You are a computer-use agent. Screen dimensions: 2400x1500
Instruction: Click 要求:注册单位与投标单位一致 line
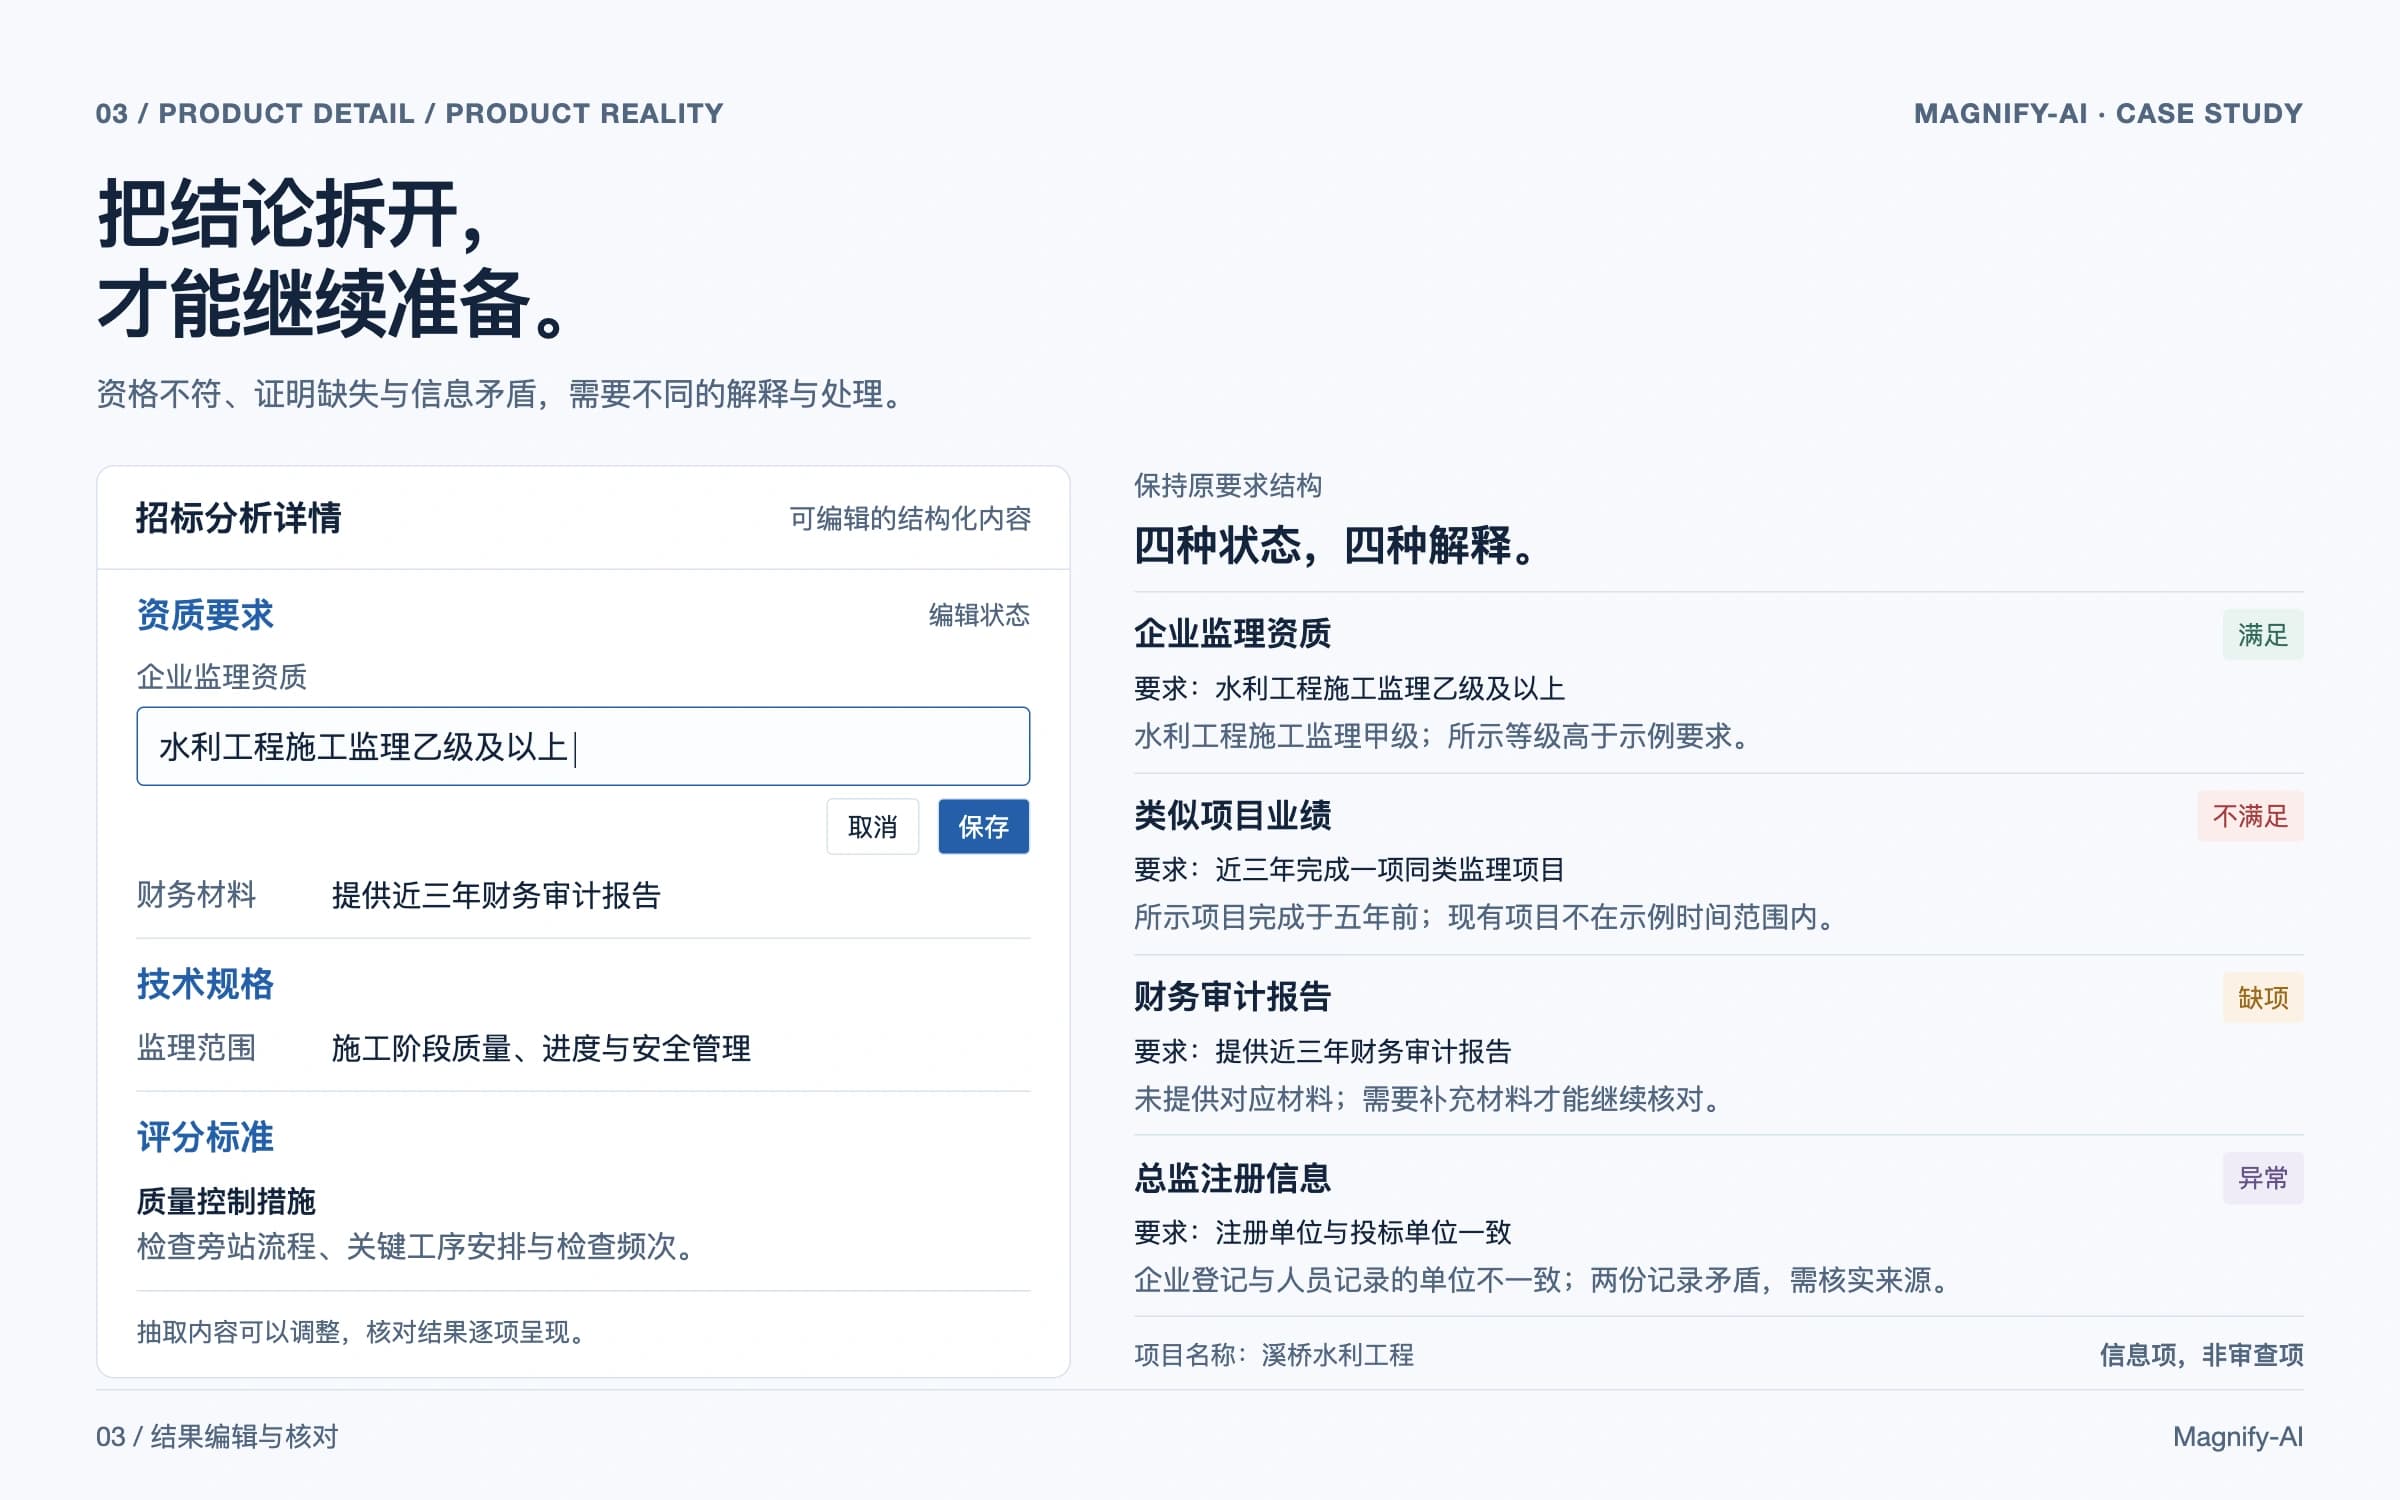pyautogui.click(x=1322, y=1232)
